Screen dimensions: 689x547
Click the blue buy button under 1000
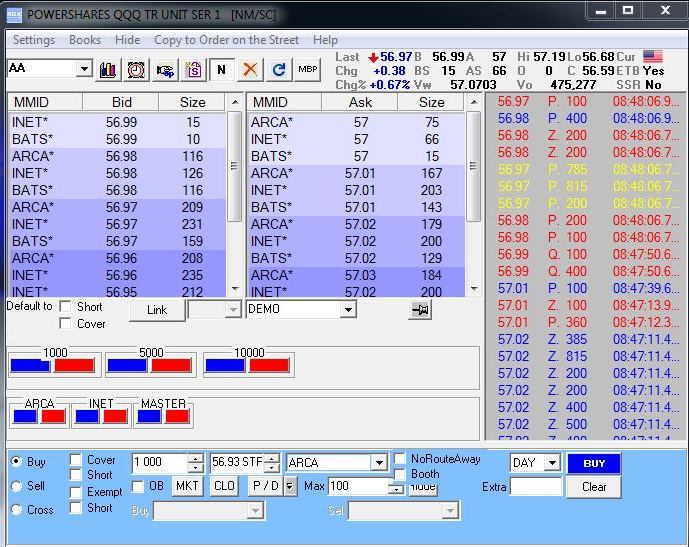tap(30, 365)
